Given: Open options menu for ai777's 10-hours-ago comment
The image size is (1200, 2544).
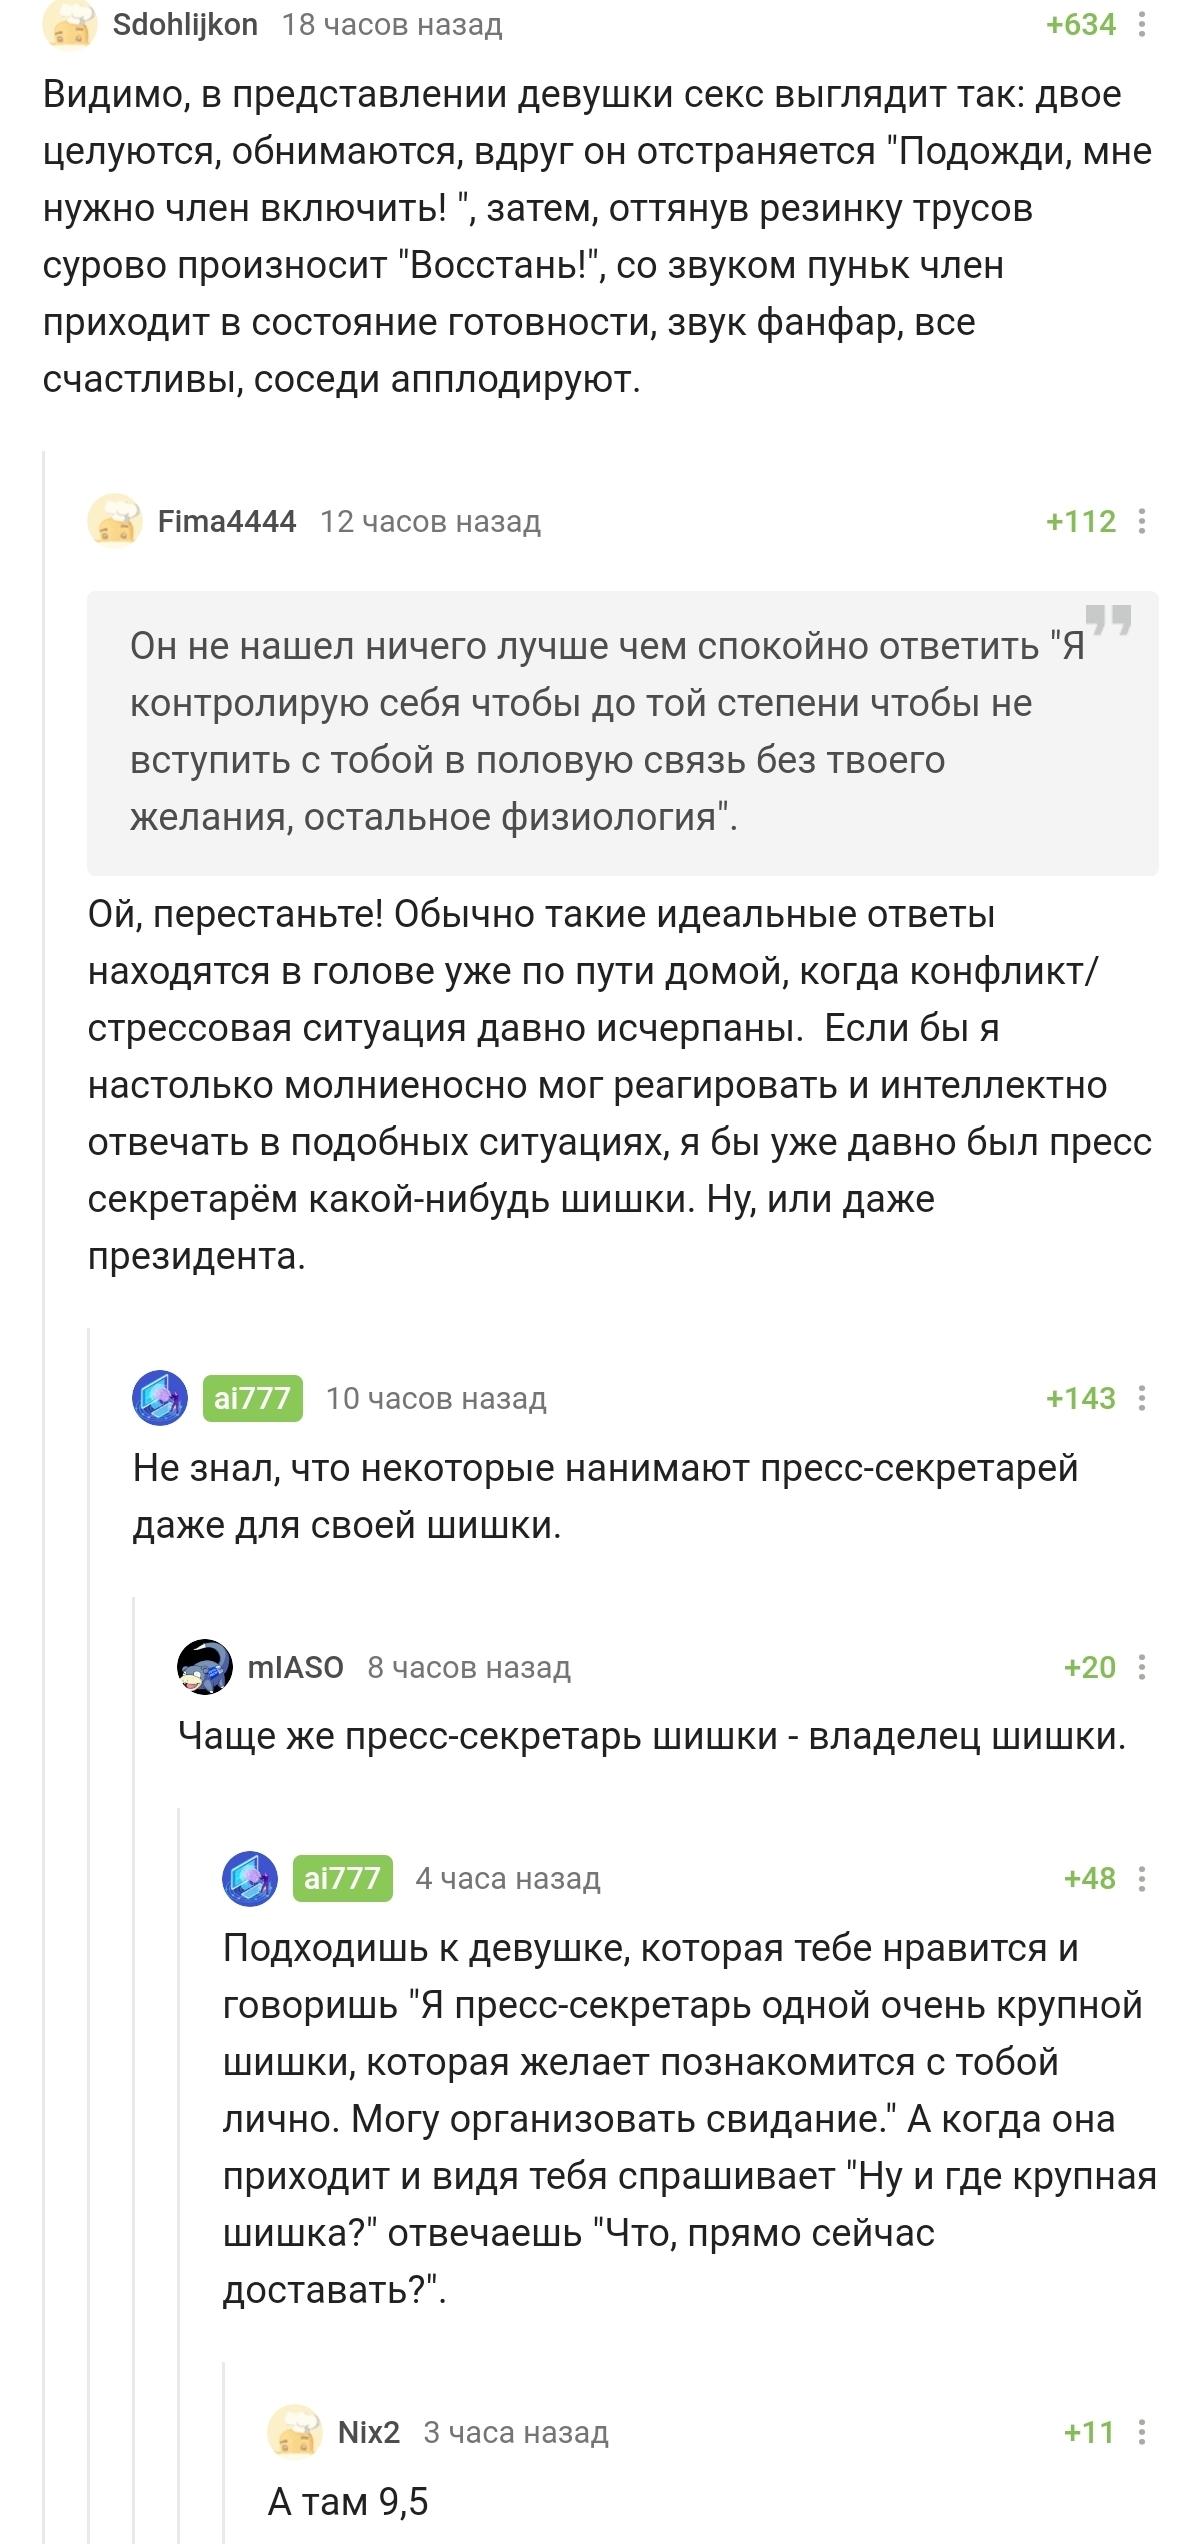Looking at the screenshot, I should pyautogui.click(x=1141, y=1398).
